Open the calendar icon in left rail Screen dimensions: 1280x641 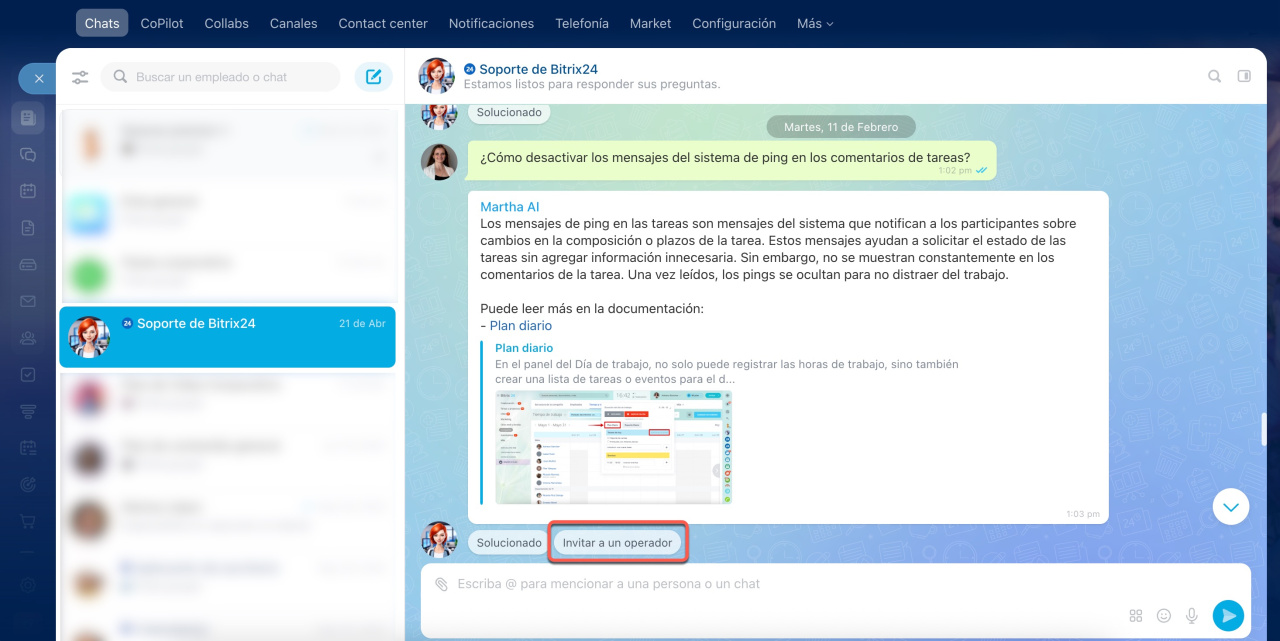click(x=28, y=191)
